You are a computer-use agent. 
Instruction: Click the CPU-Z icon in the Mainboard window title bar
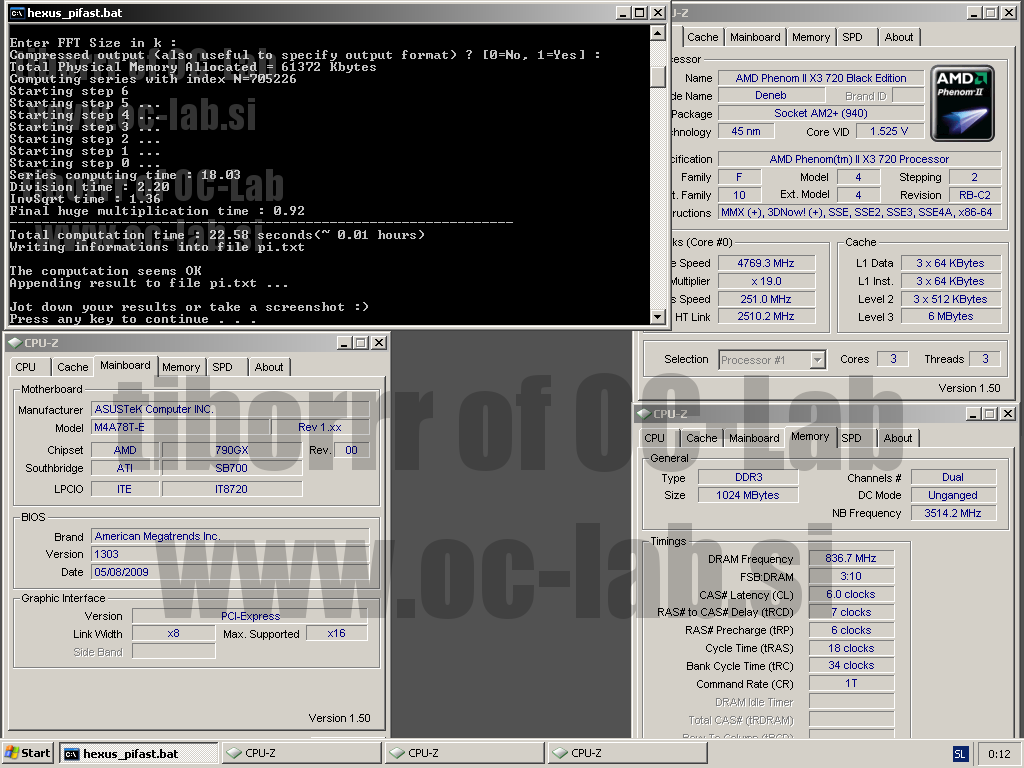pyautogui.click(x=14, y=342)
